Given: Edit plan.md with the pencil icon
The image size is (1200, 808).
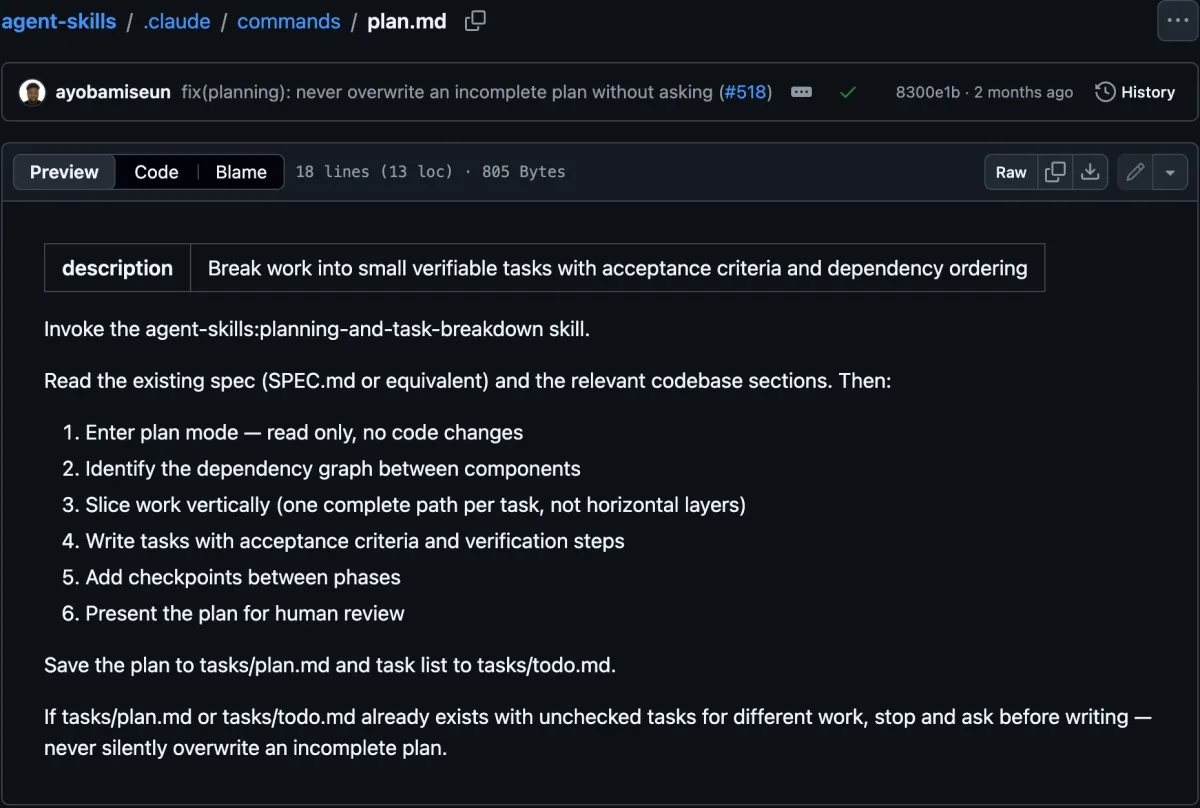Looking at the screenshot, I should click(x=1135, y=172).
